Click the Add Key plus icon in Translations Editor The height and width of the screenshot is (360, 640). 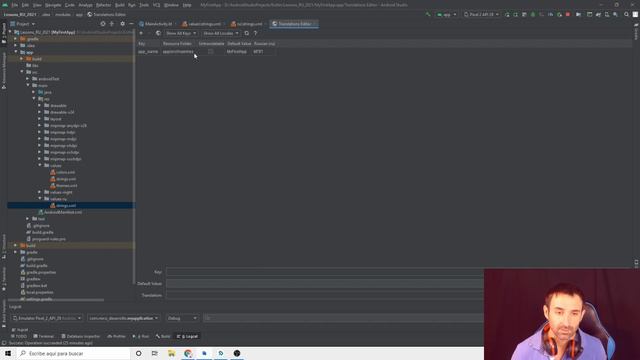point(141,33)
